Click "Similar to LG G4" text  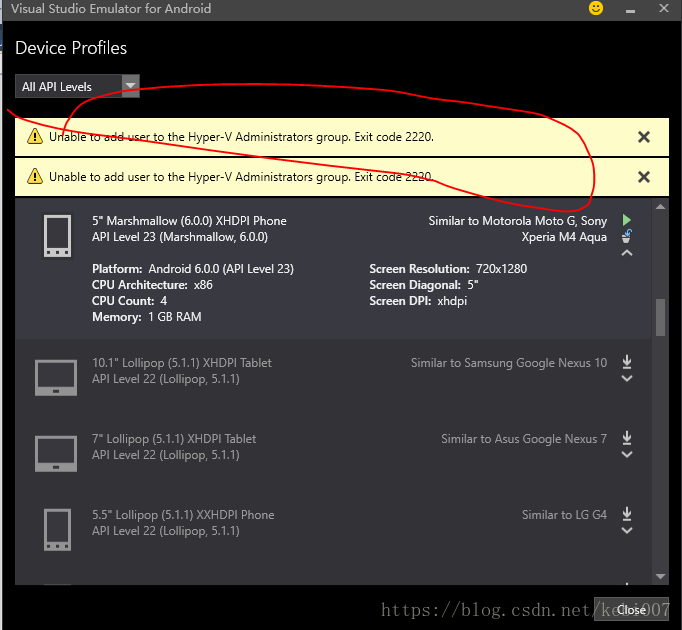(x=565, y=515)
